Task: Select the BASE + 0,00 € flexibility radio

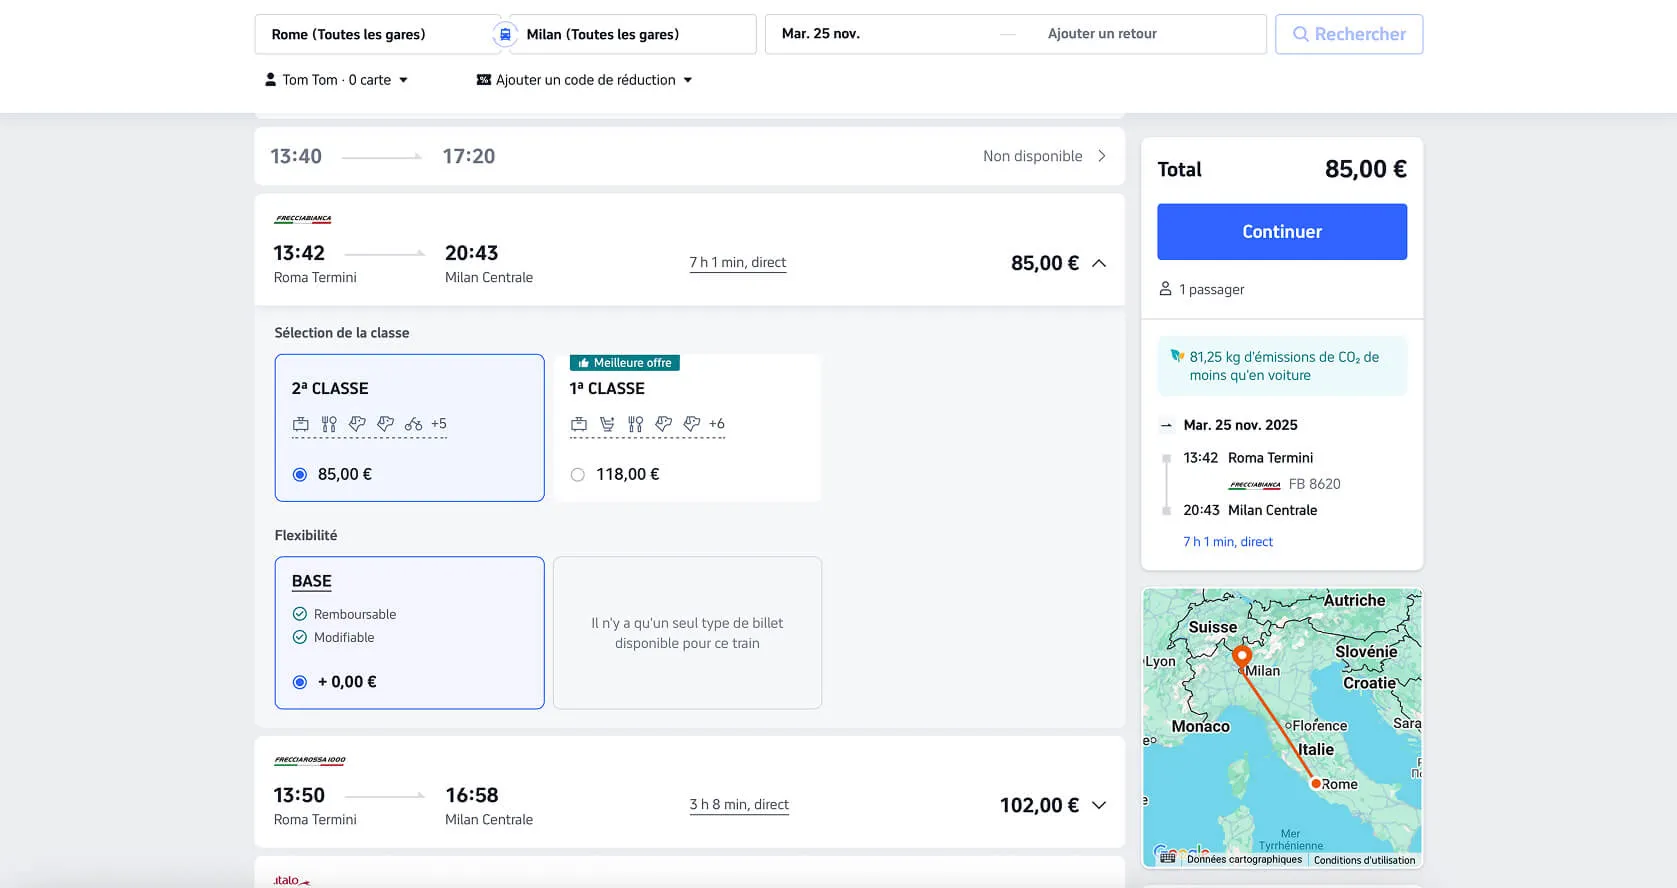Action: click(x=300, y=682)
